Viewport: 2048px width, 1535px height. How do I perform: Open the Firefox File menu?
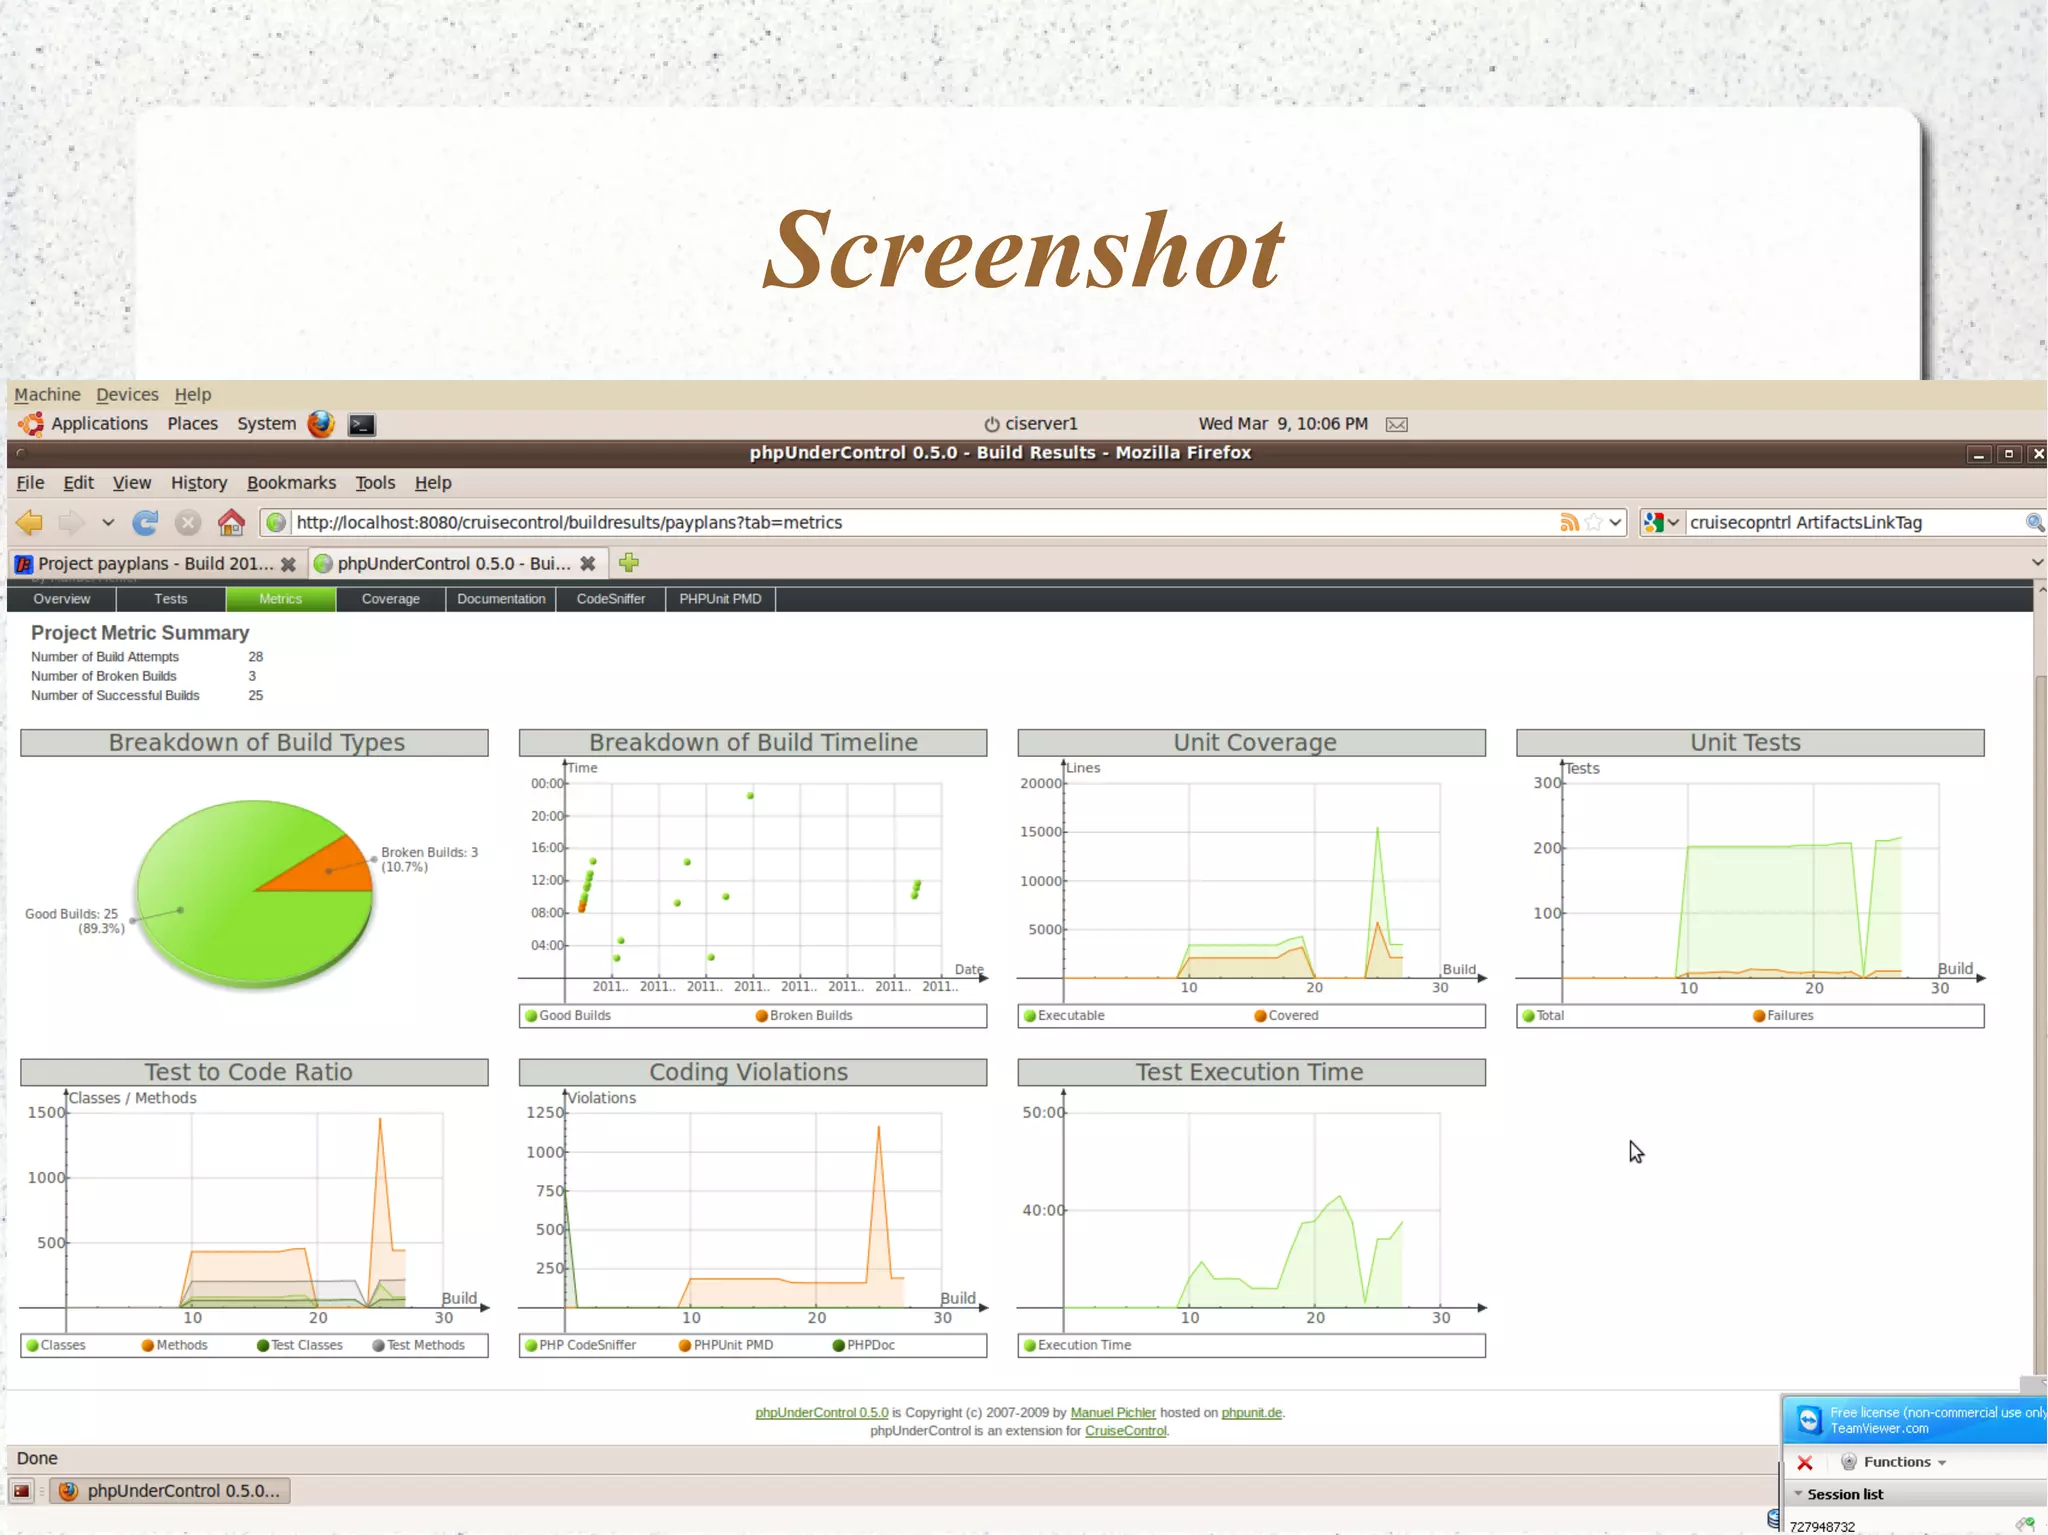pos(30,483)
